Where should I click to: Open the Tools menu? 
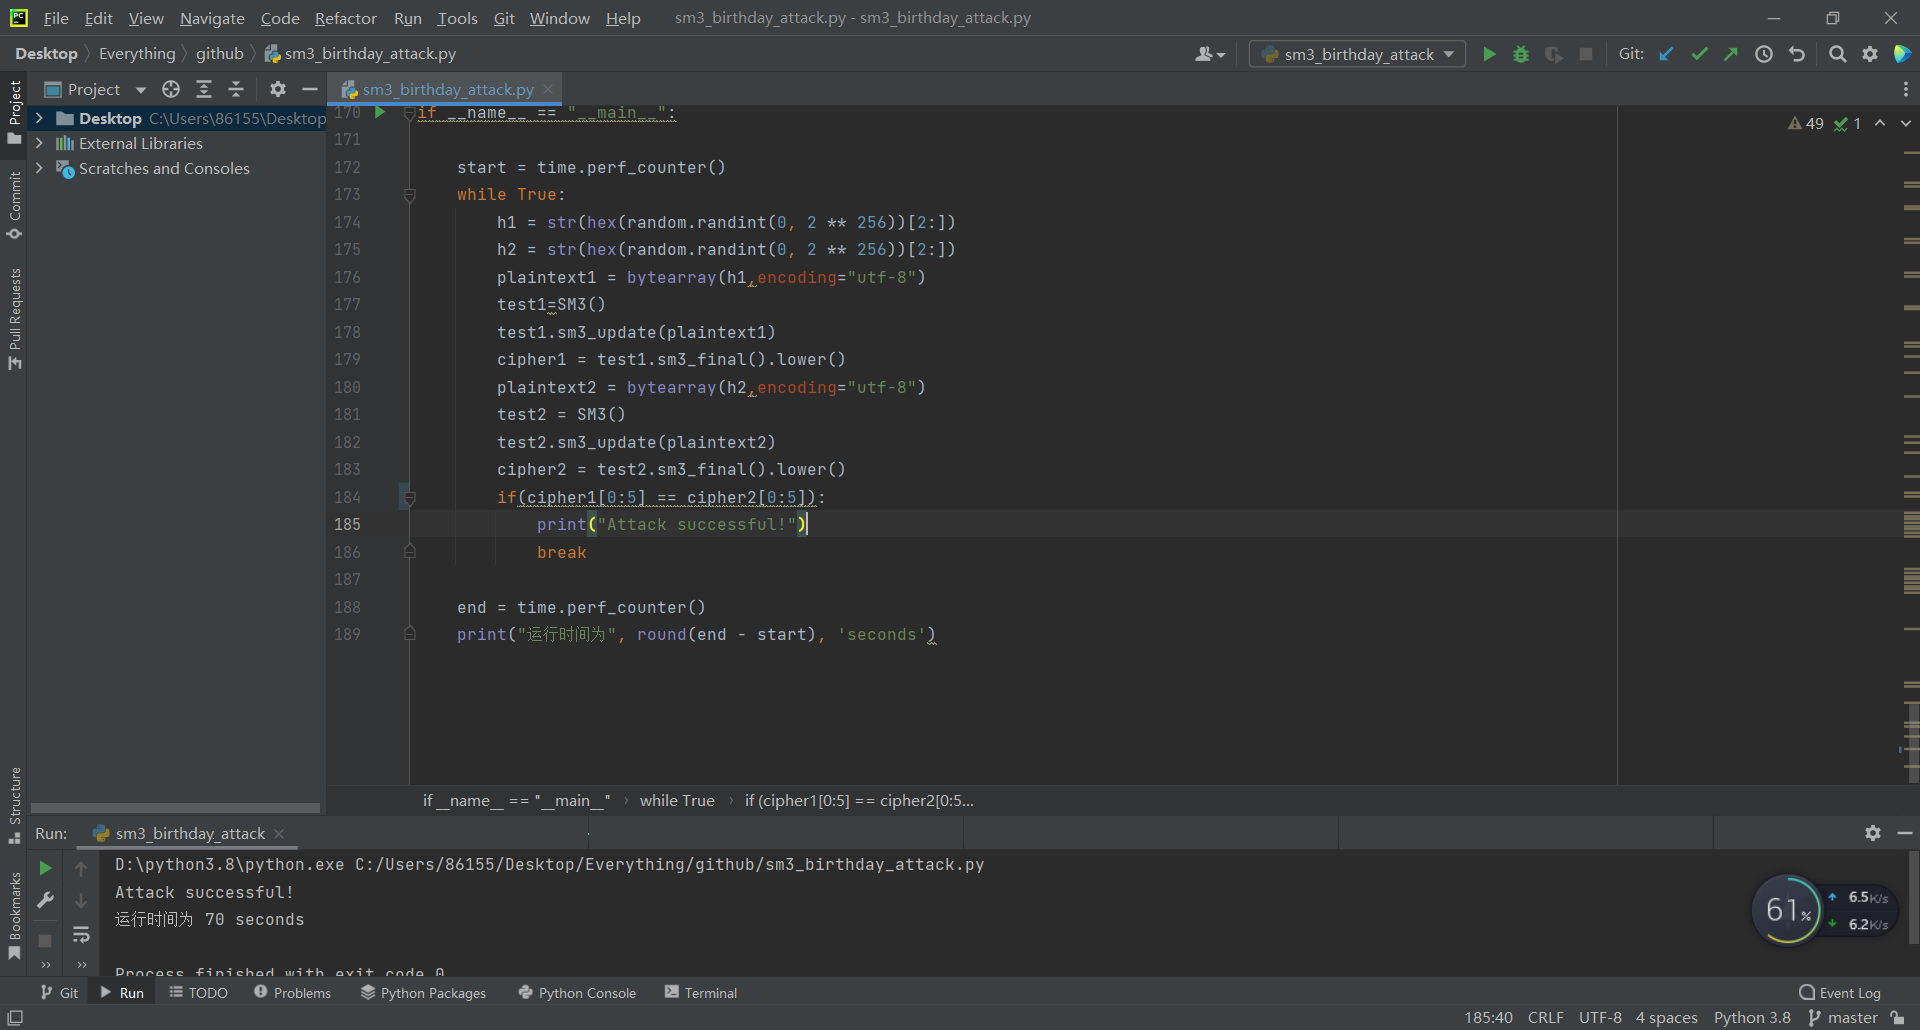tap(457, 18)
